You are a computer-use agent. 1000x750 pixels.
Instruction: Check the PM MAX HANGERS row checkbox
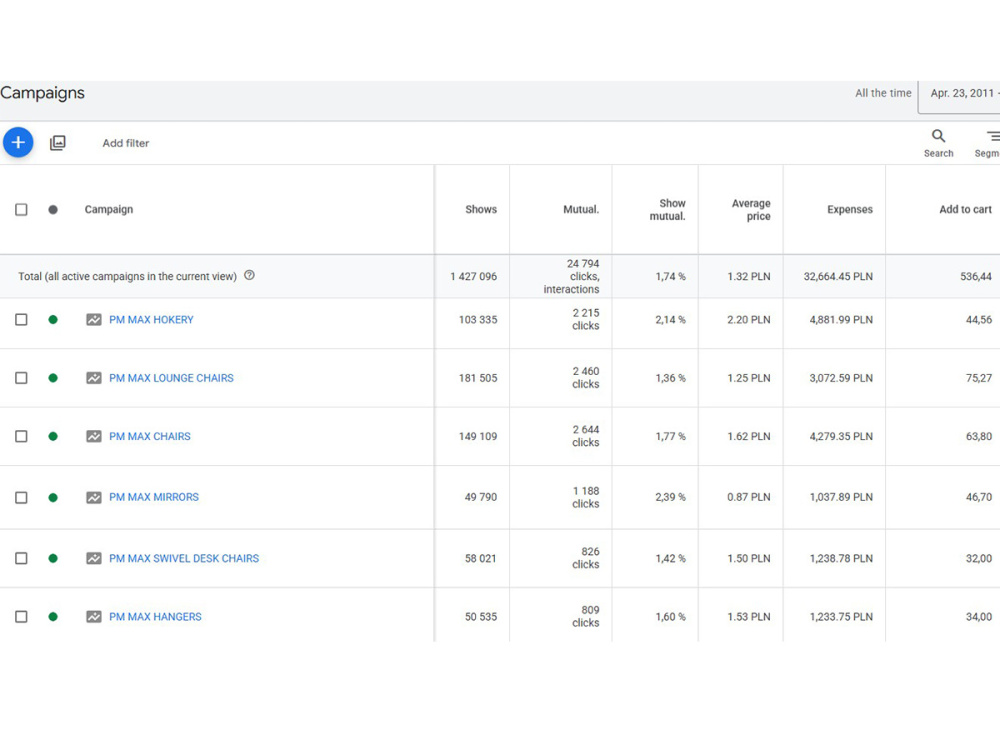click(21, 617)
